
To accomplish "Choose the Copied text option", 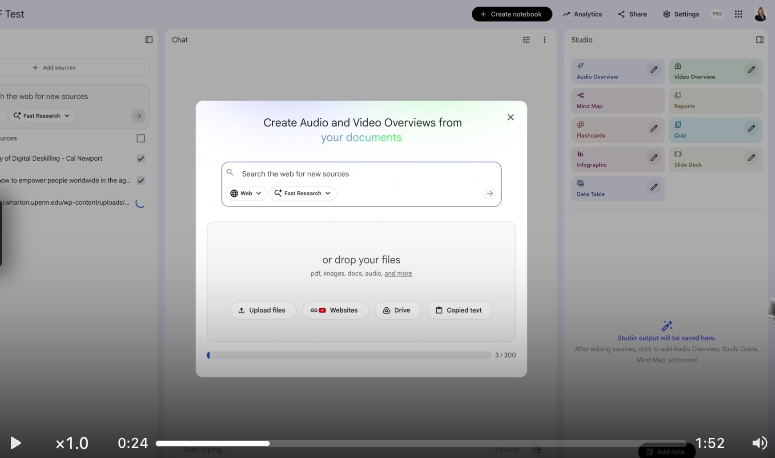I will (x=459, y=310).
